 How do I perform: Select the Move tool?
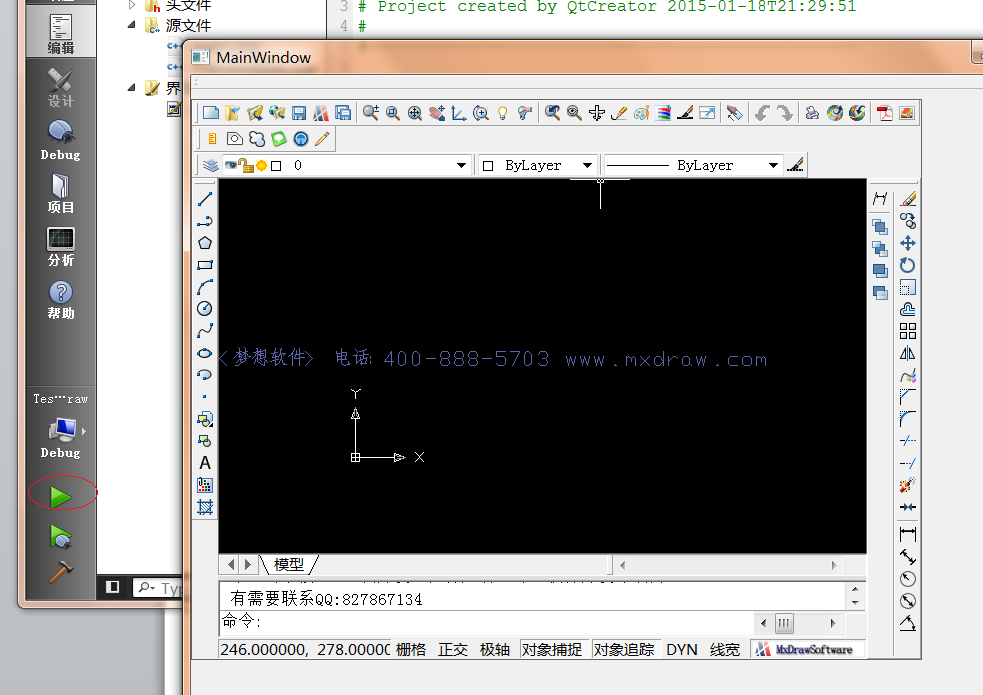click(908, 243)
